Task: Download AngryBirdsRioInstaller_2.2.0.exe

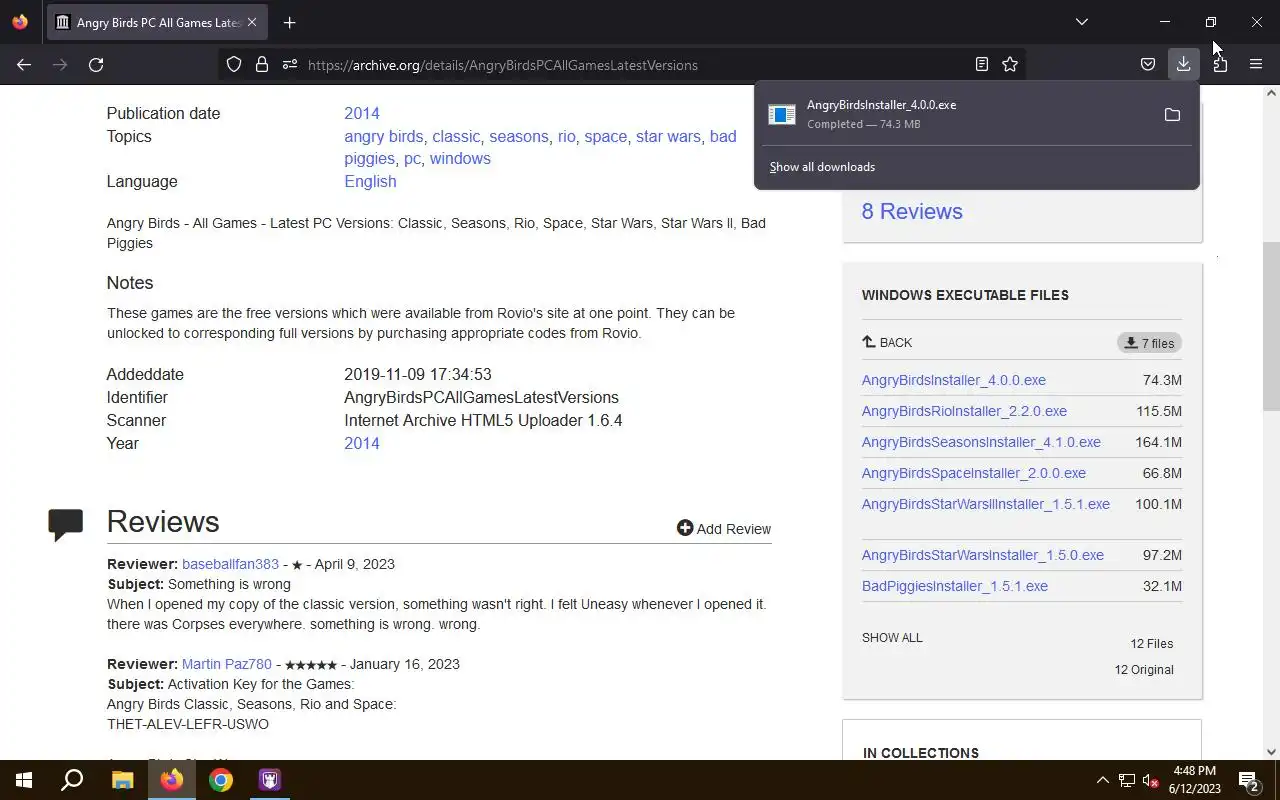Action: tap(964, 411)
